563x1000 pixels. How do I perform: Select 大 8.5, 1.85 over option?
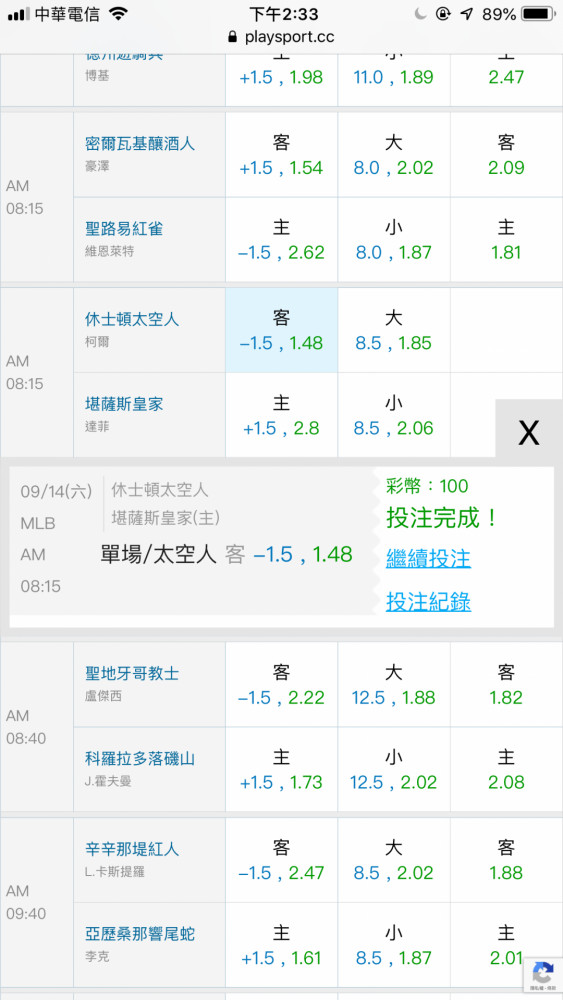(394, 330)
